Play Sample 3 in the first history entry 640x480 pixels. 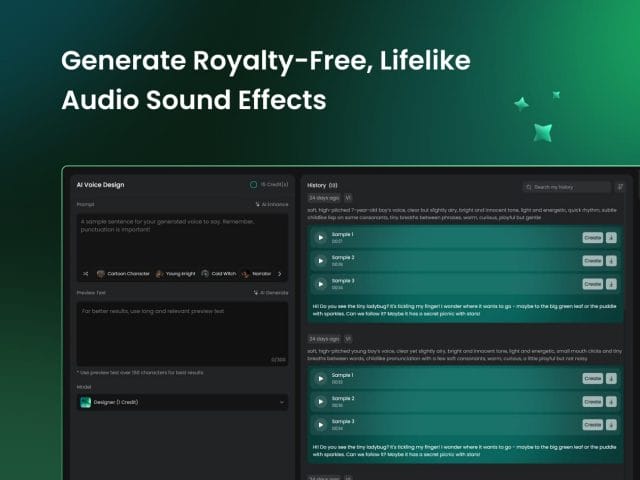pos(320,284)
